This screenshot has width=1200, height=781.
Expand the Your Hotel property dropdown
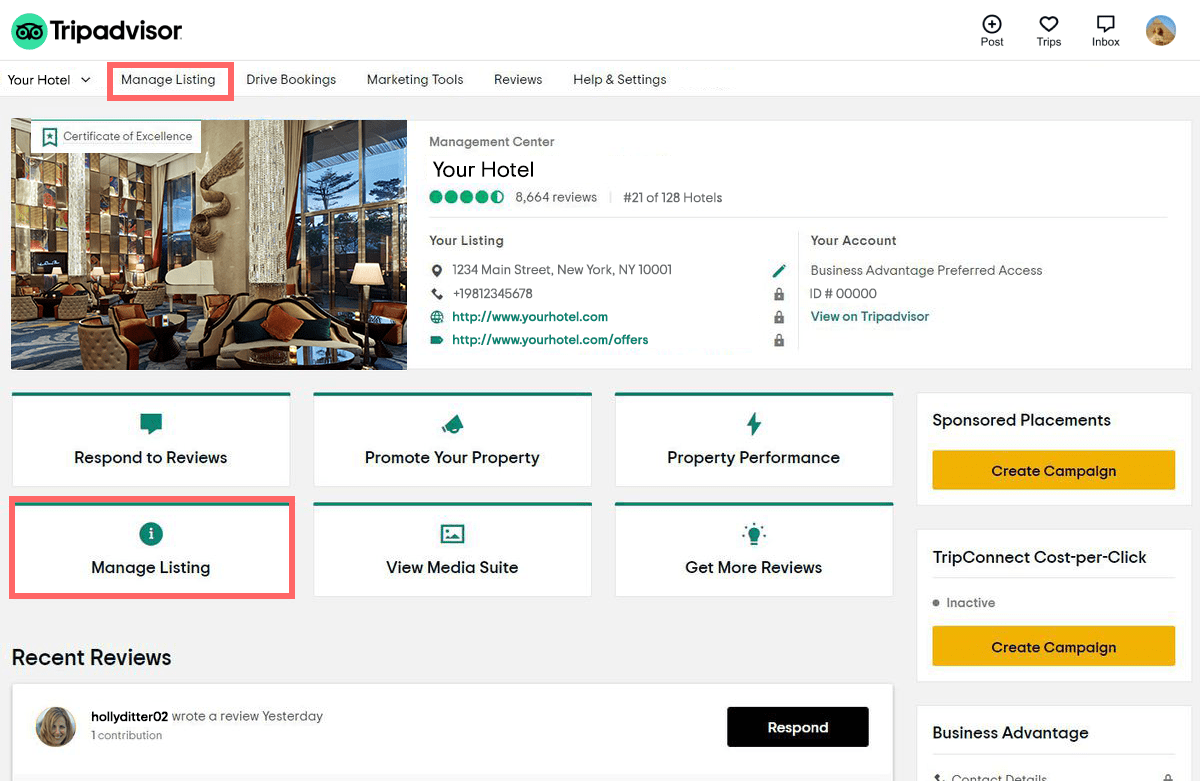pyautogui.click(x=49, y=80)
